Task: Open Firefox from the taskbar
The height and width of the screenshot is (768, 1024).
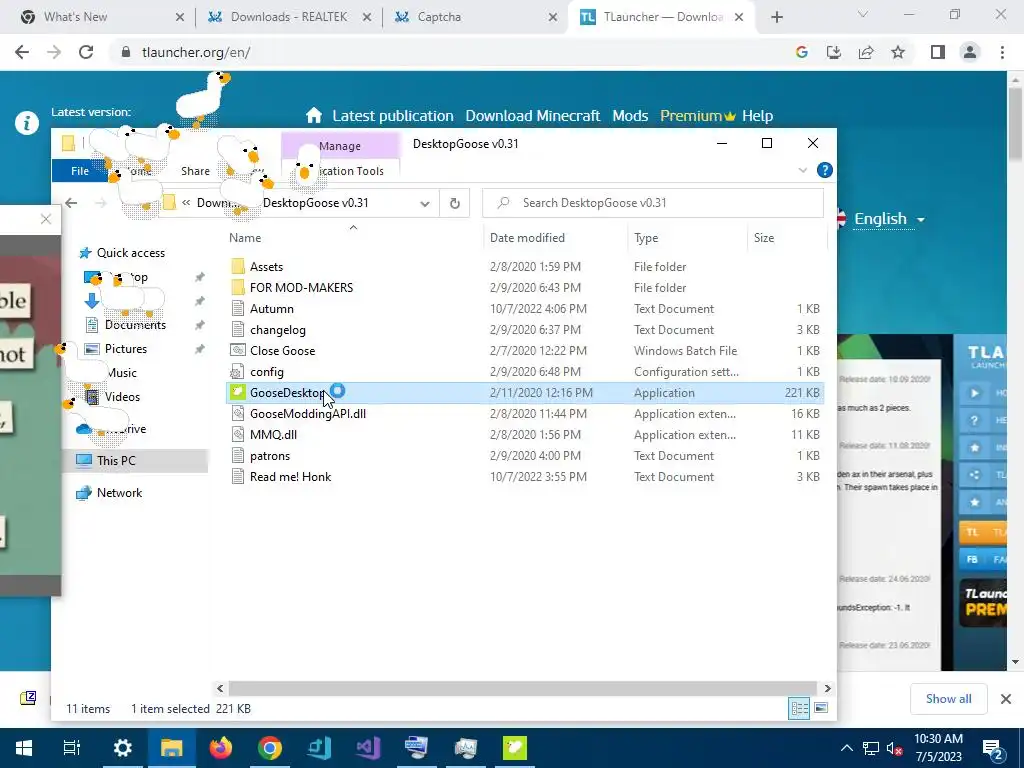Action: point(221,748)
